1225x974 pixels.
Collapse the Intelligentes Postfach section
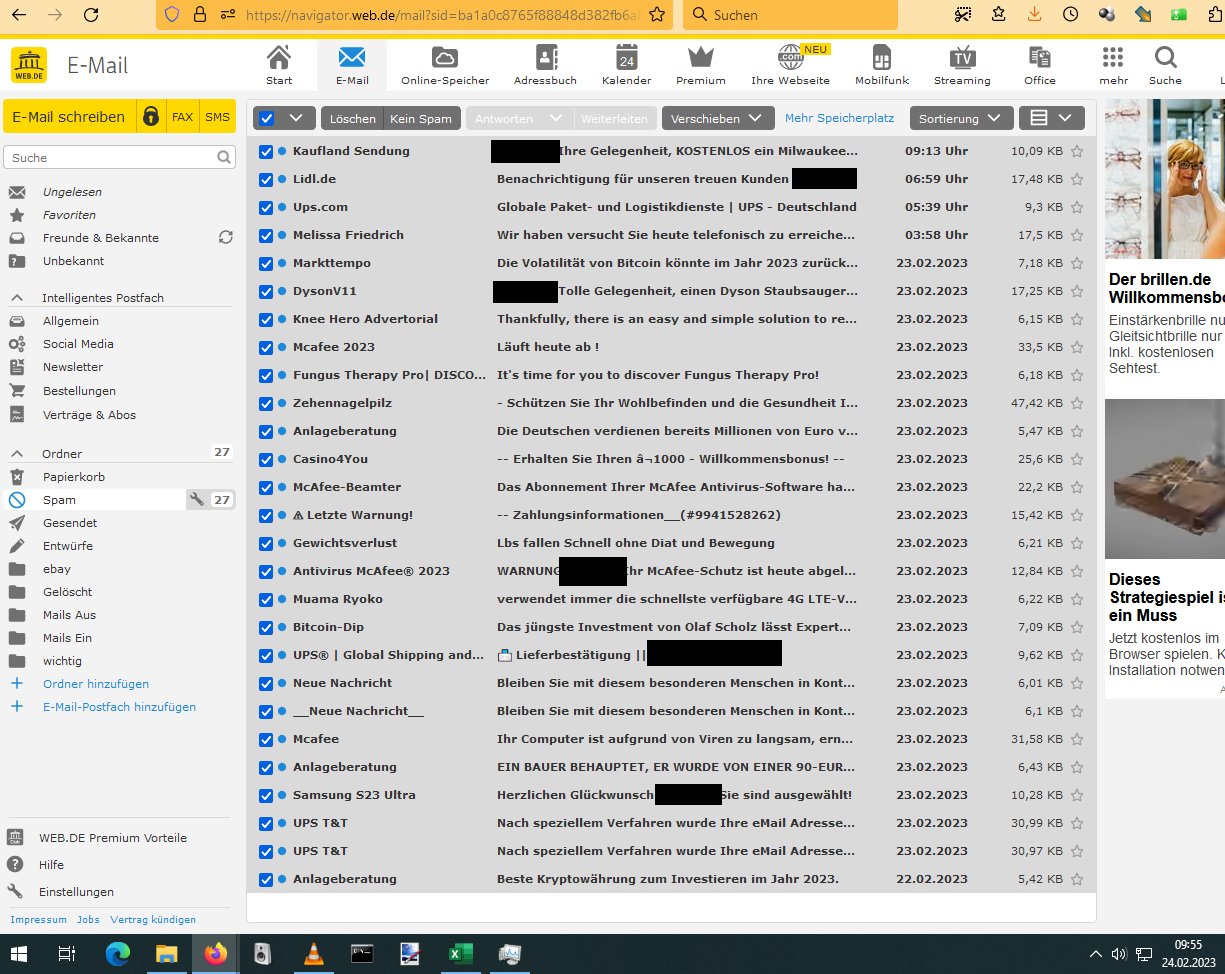point(17,298)
